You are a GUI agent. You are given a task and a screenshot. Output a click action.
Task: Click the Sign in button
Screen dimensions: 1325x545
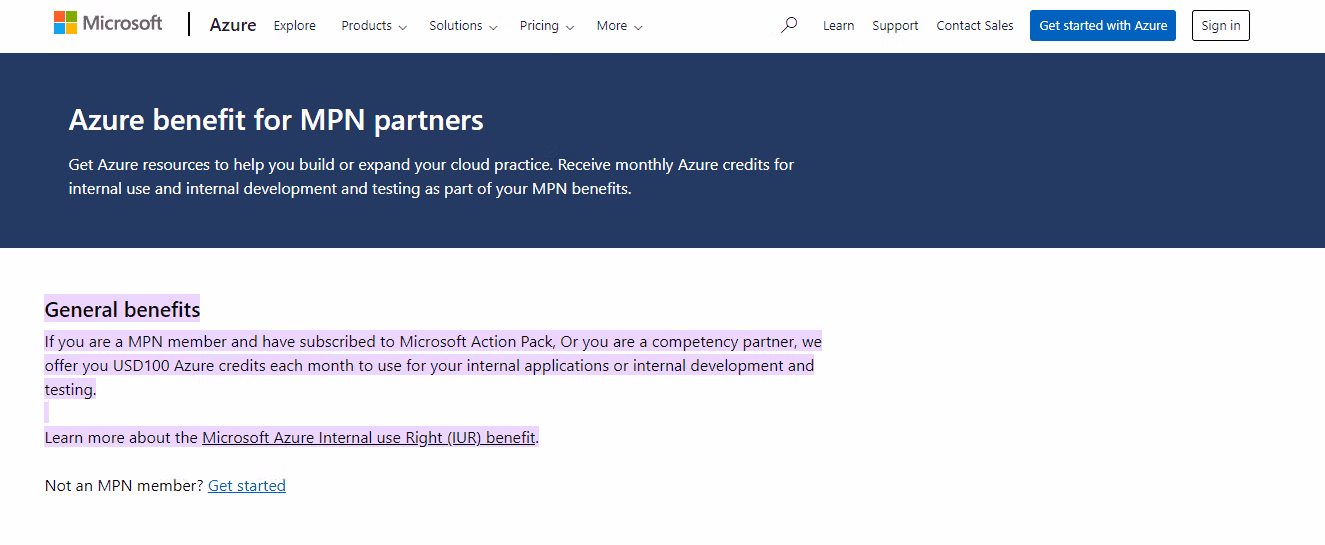[x=1221, y=26]
